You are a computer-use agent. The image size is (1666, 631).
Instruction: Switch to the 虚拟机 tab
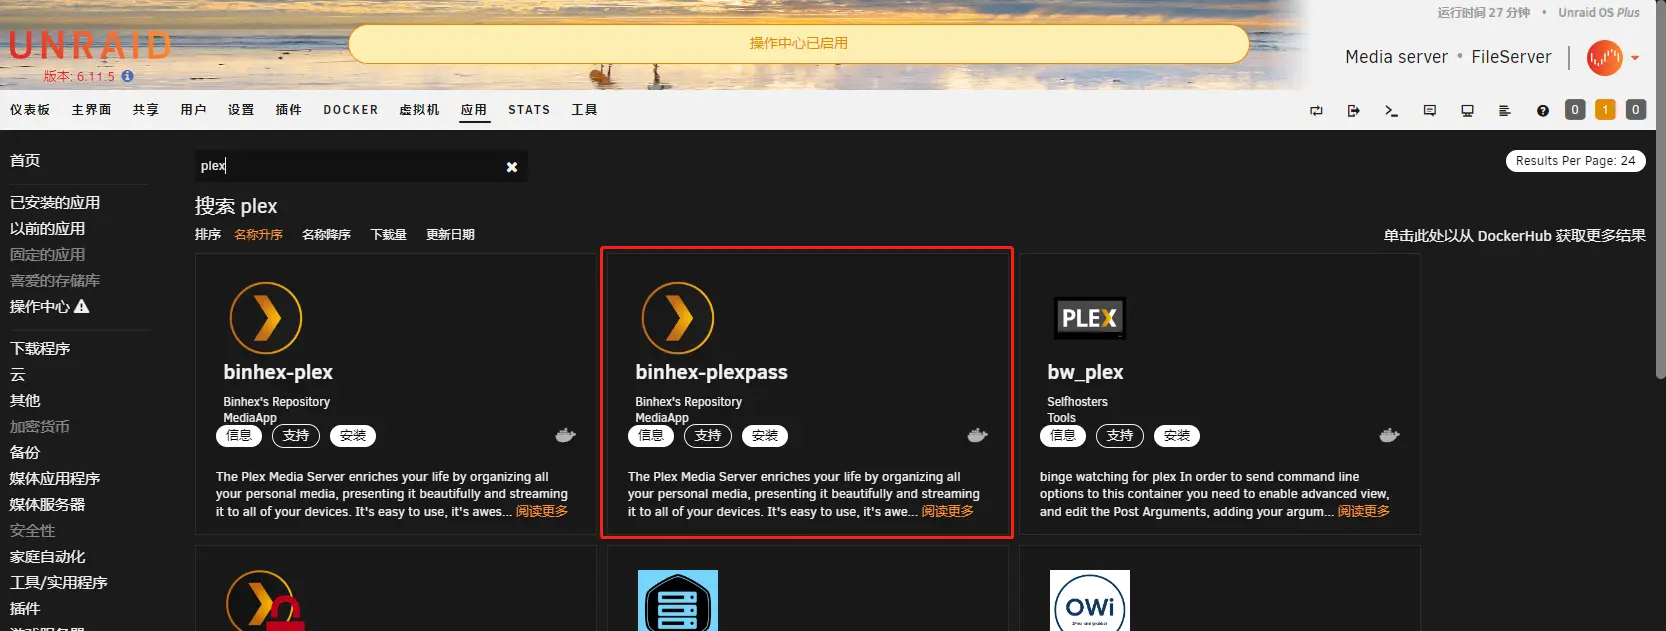tap(419, 110)
